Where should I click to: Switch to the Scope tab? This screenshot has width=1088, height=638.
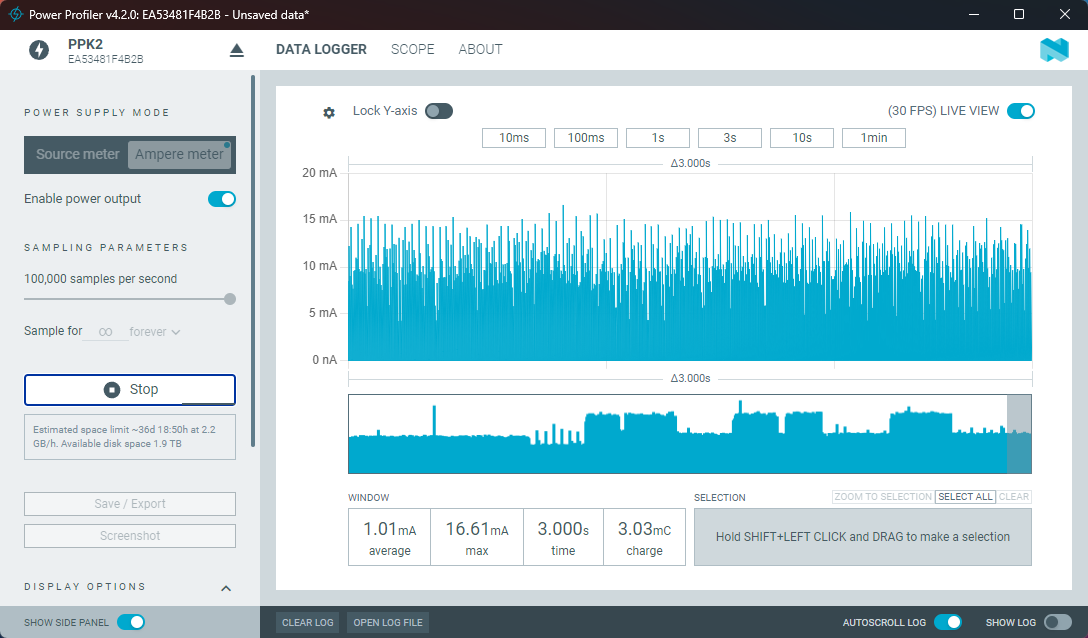[412, 49]
